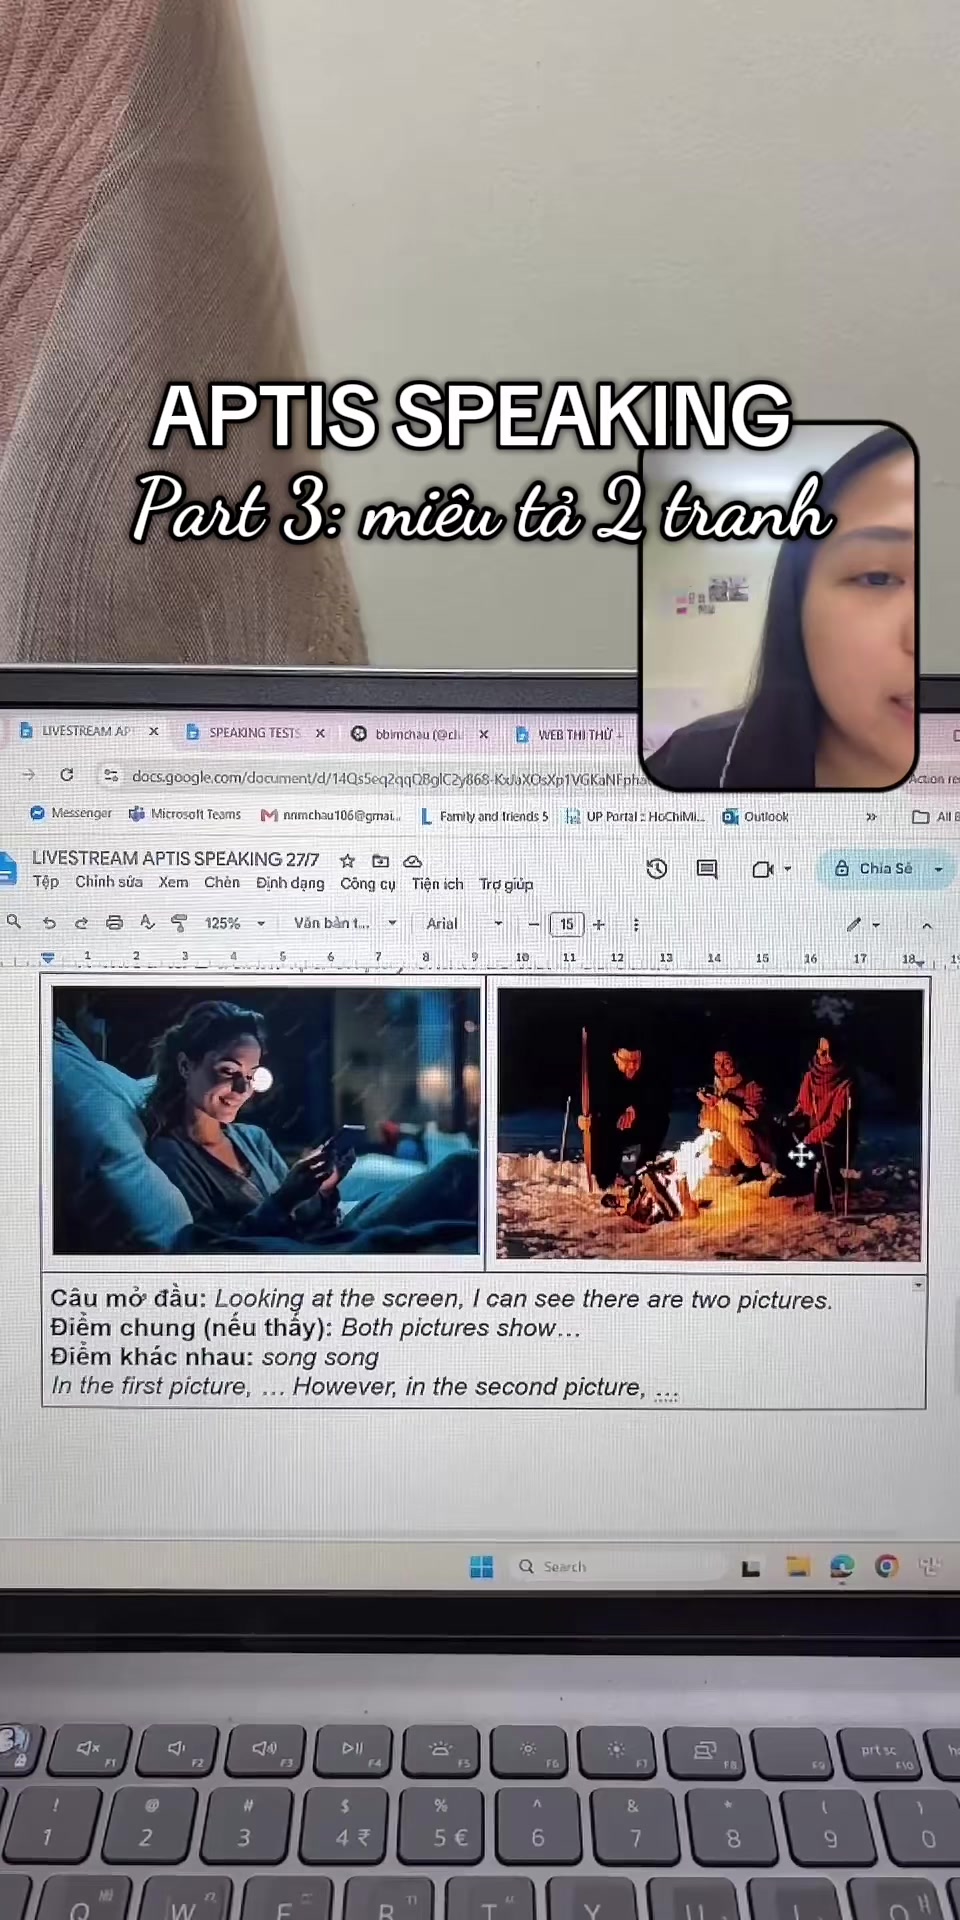Open the Xem menu

tap(173, 882)
